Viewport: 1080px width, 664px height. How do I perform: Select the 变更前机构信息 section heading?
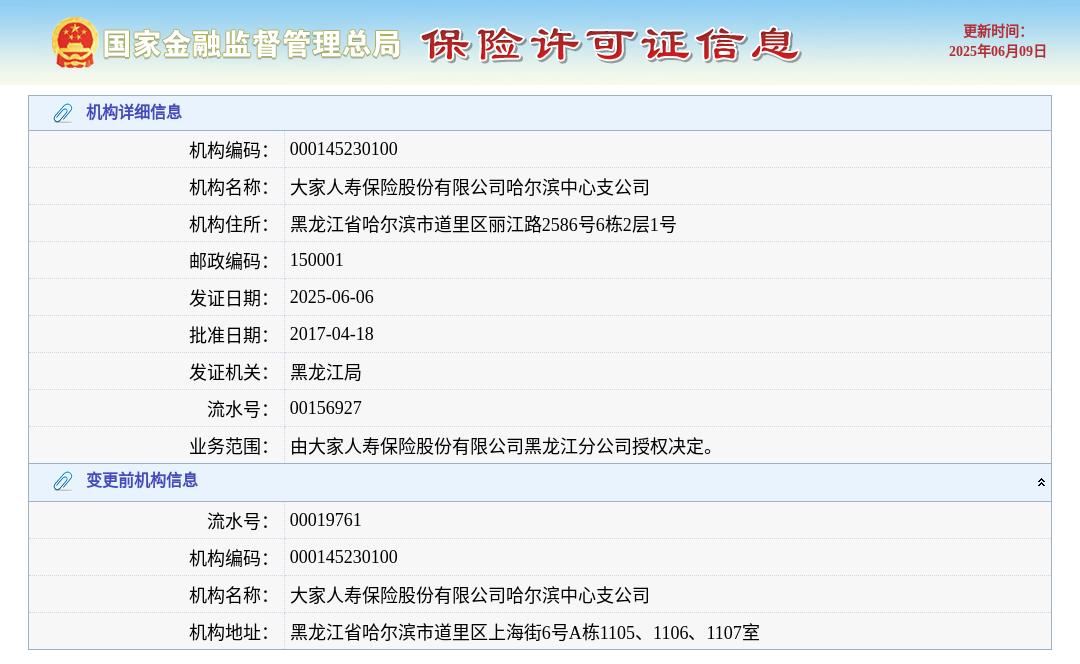point(142,480)
